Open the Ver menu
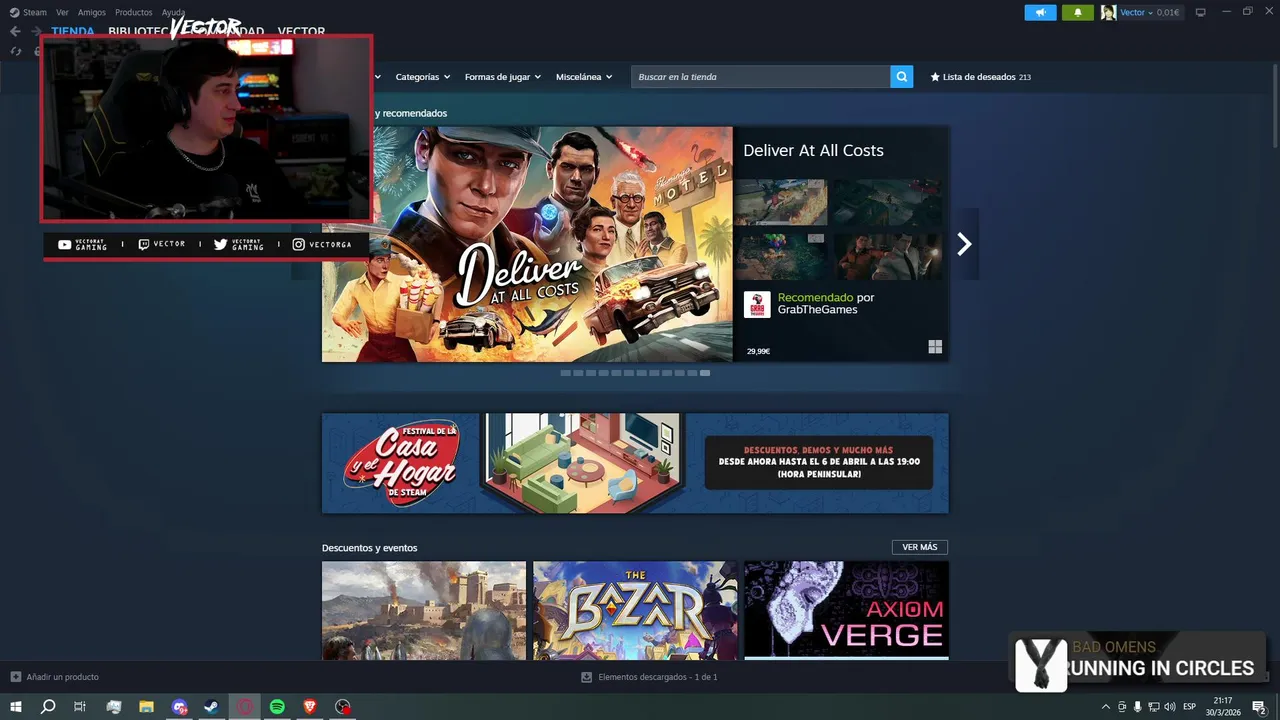The width and height of the screenshot is (1280, 720). [x=62, y=13]
